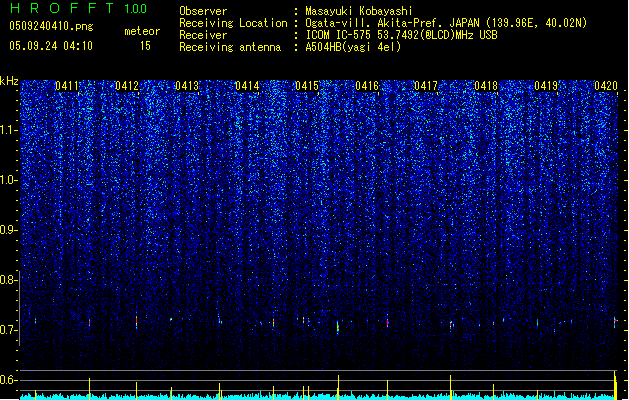Click the Receiving antenna label

point(230,47)
